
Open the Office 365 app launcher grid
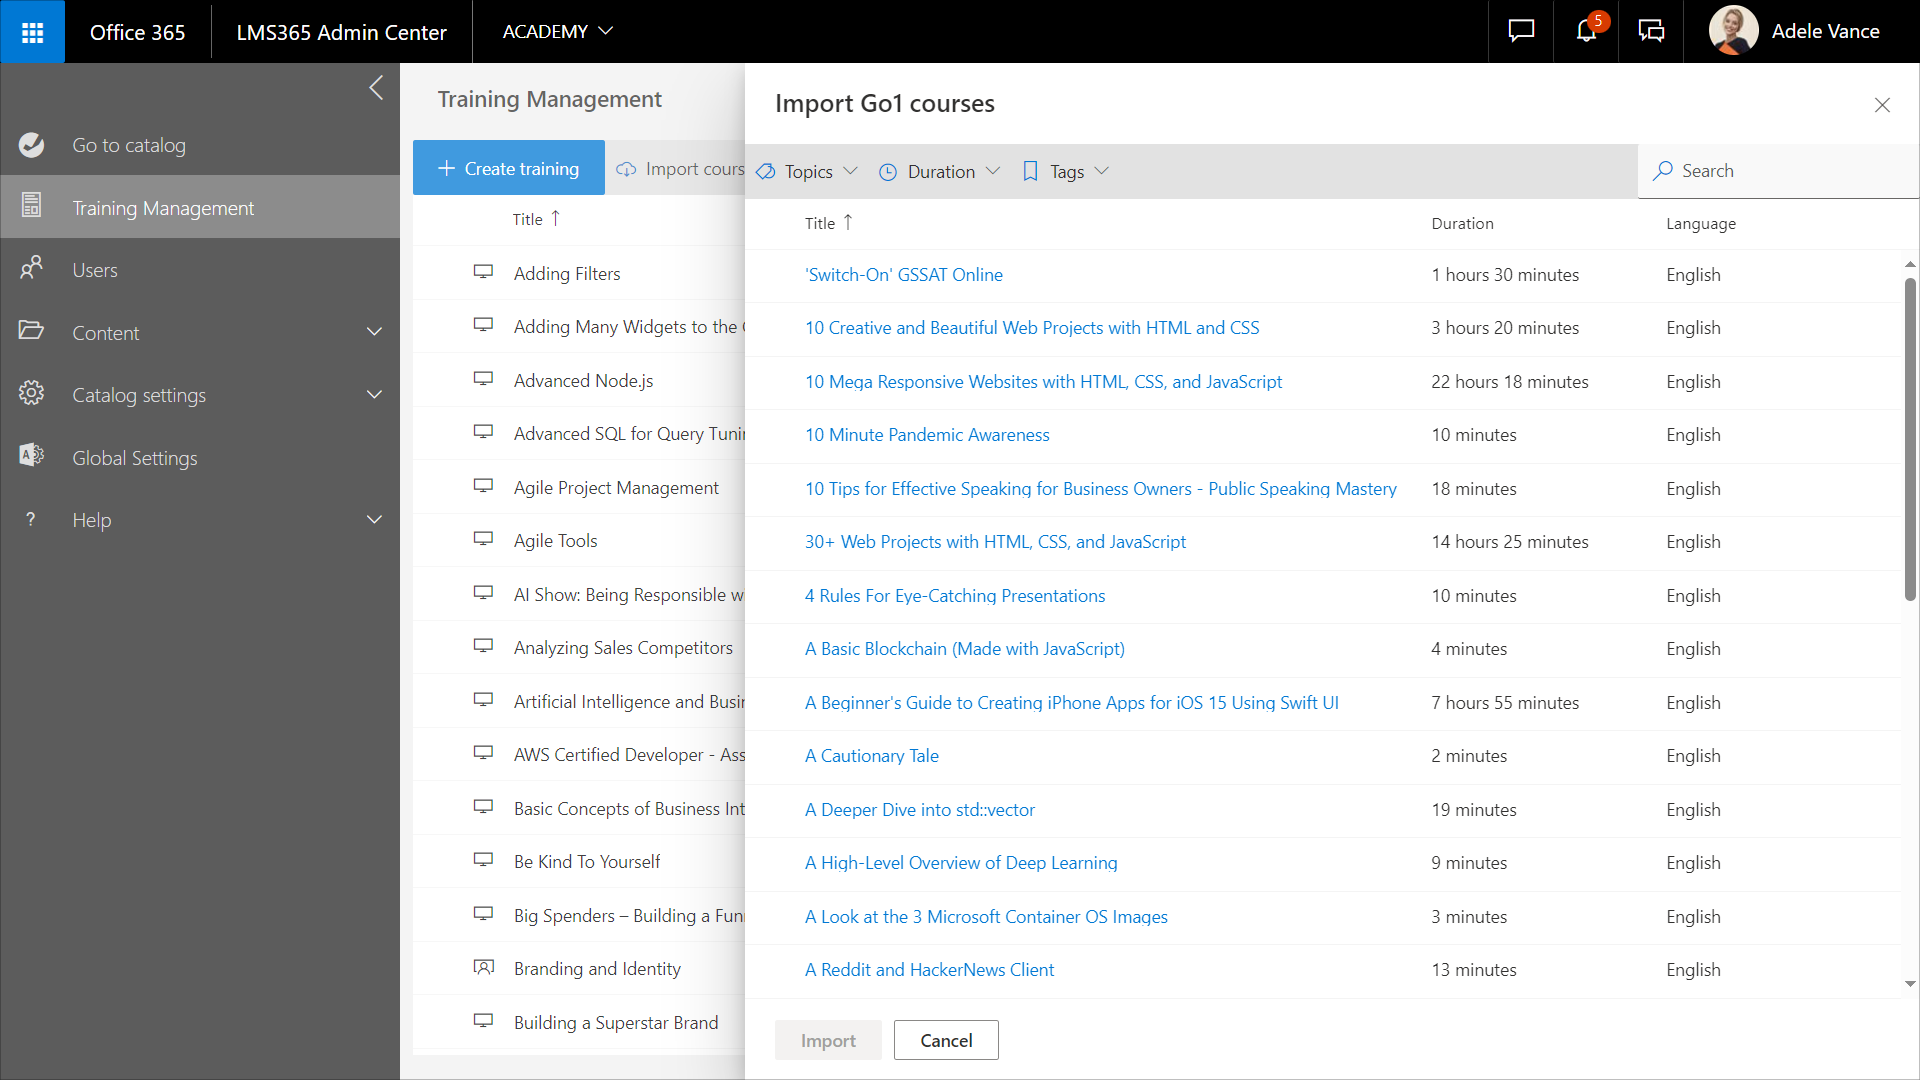pyautogui.click(x=32, y=32)
